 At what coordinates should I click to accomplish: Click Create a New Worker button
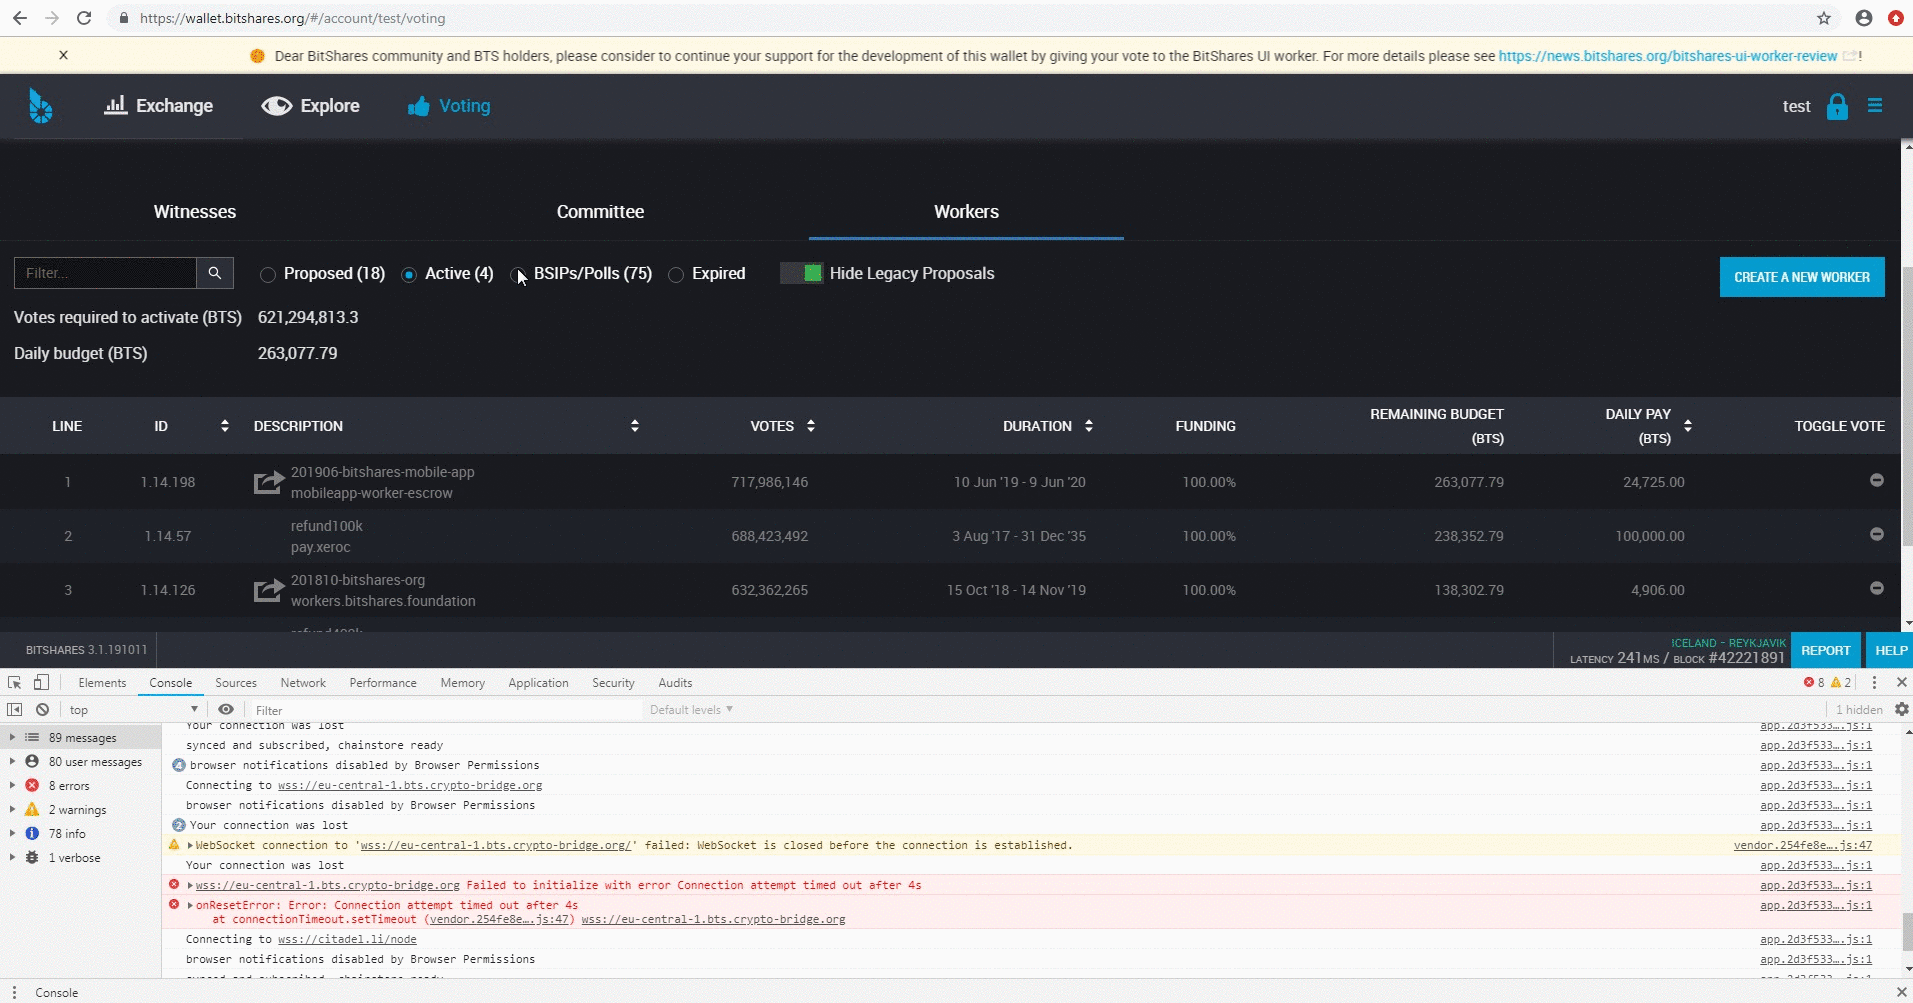1802,277
